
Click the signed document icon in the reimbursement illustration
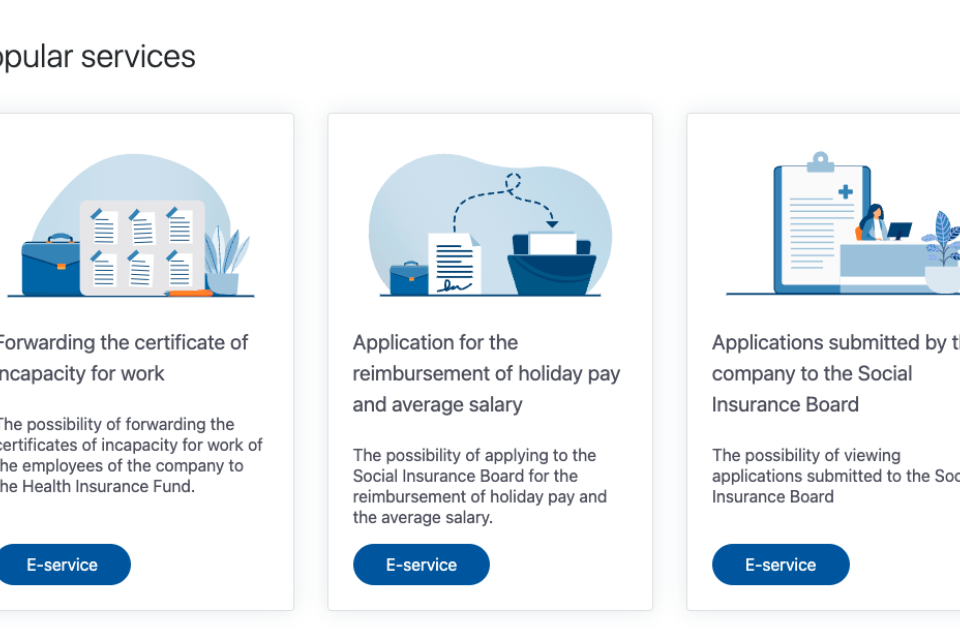(453, 264)
